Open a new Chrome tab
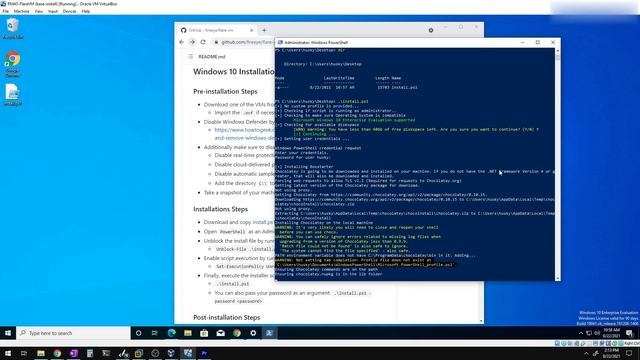 point(264,30)
